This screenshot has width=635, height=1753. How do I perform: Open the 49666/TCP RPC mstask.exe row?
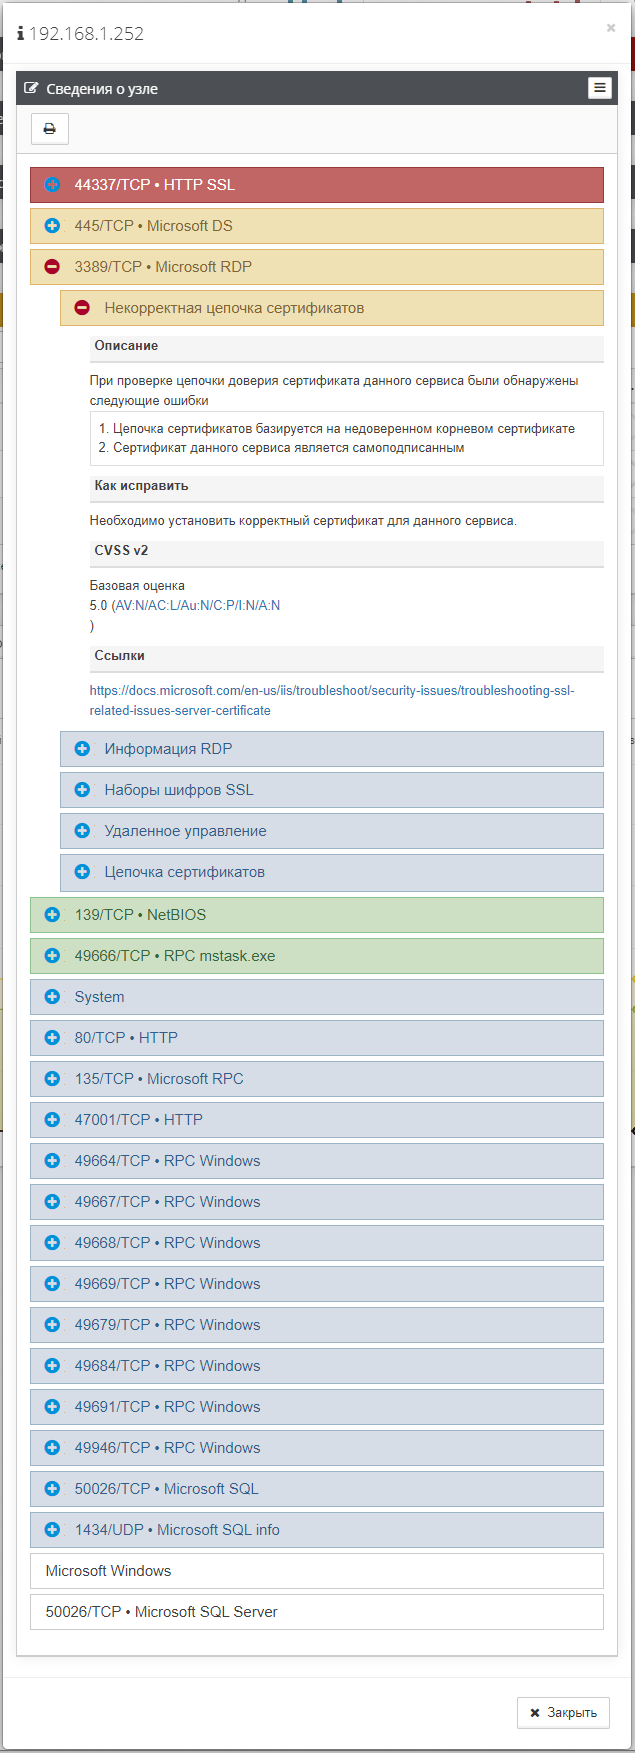click(52, 956)
